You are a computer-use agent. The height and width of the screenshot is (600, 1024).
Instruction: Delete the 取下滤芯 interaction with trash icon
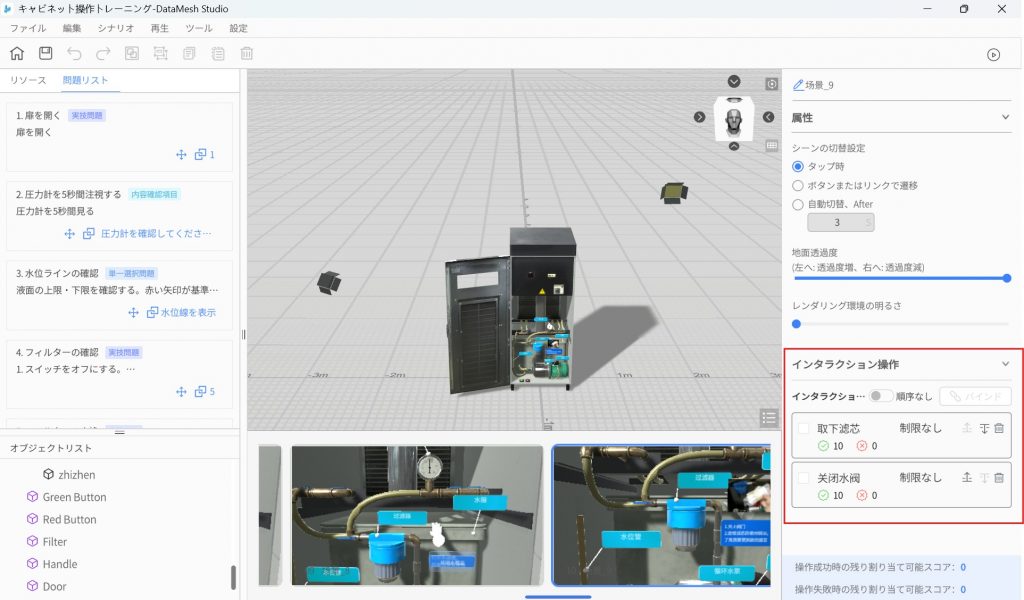click(999, 428)
